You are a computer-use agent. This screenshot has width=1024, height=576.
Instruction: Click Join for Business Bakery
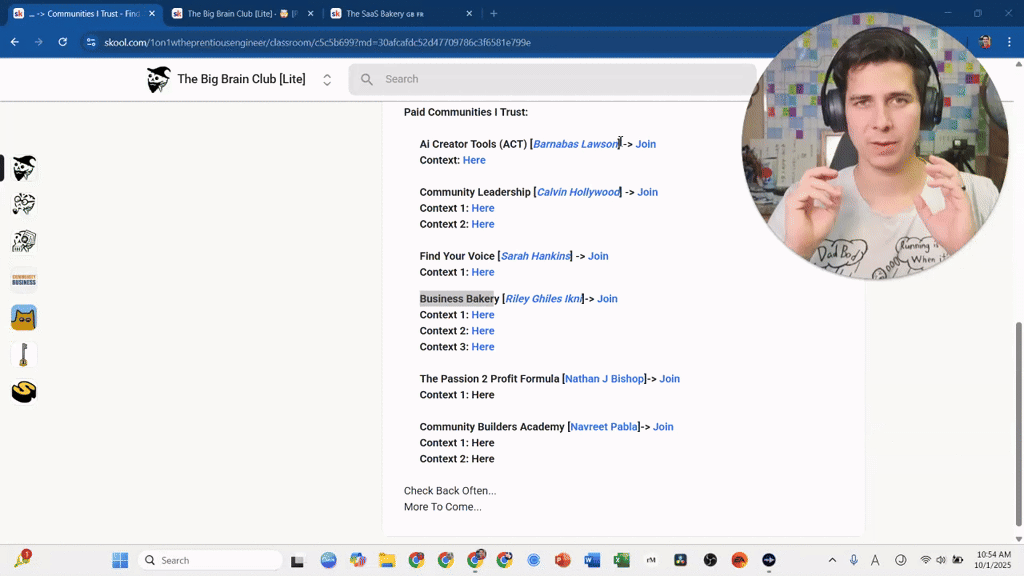[607, 298]
